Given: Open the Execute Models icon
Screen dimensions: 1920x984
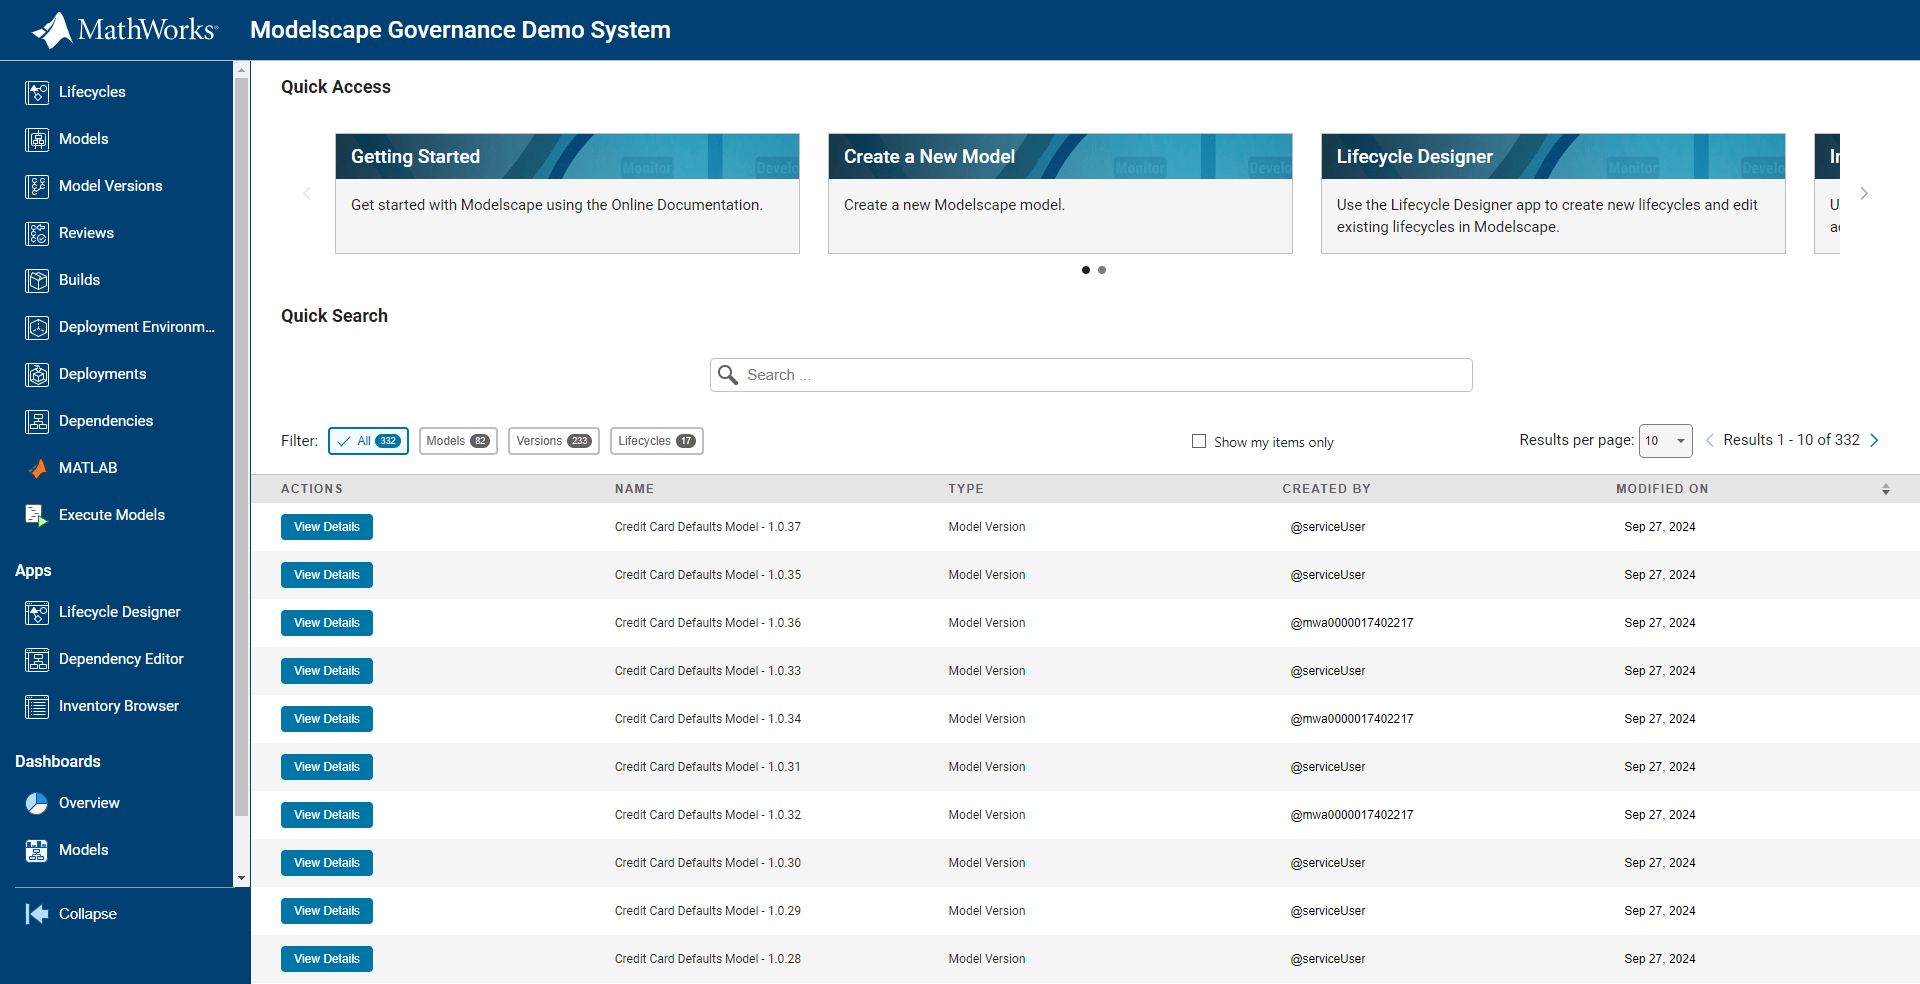Looking at the screenshot, I should click(x=37, y=514).
